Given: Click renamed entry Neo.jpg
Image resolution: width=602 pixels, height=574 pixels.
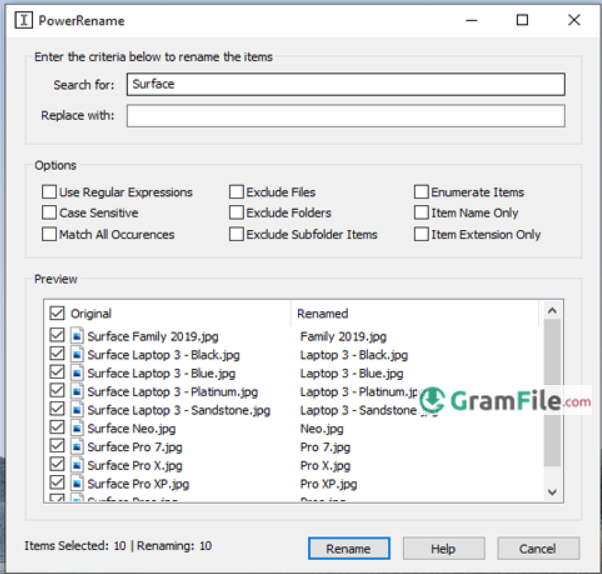Looking at the screenshot, I should tap(322, 428).
